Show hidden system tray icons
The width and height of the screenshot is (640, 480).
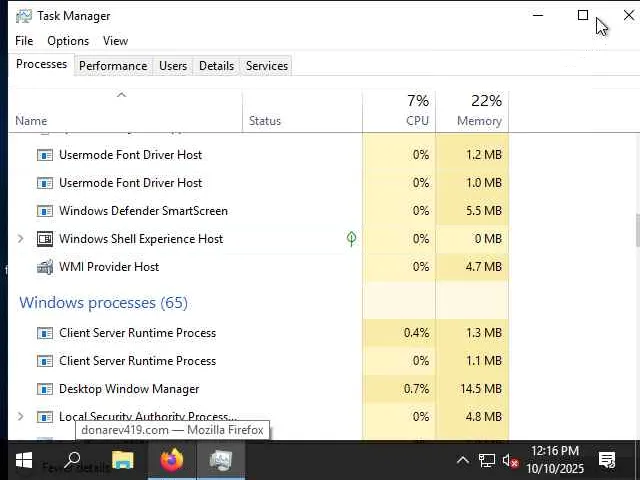pyautogui.click(x=462, y=460)
